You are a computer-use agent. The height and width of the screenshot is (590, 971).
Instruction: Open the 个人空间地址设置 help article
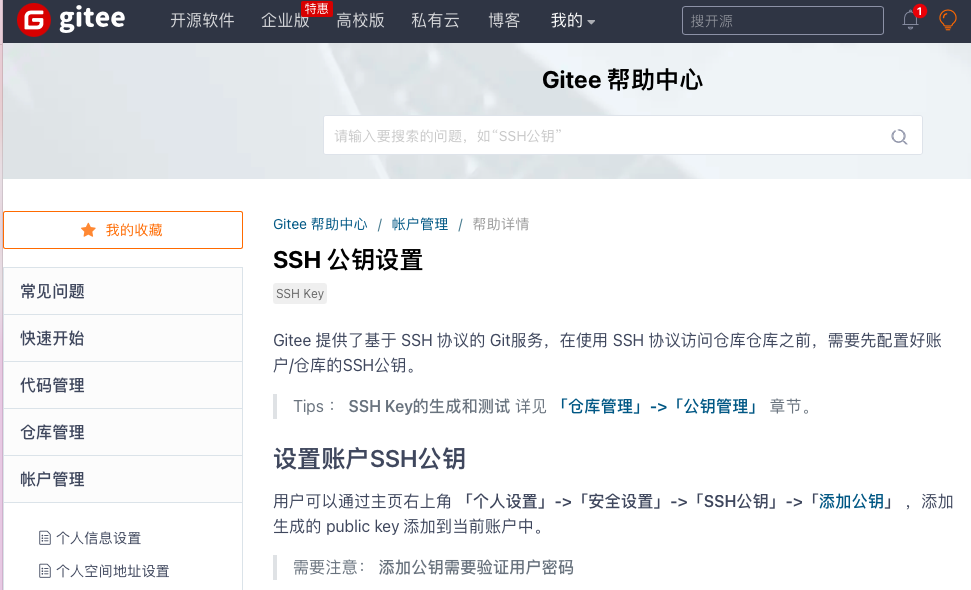coord(113,571)
